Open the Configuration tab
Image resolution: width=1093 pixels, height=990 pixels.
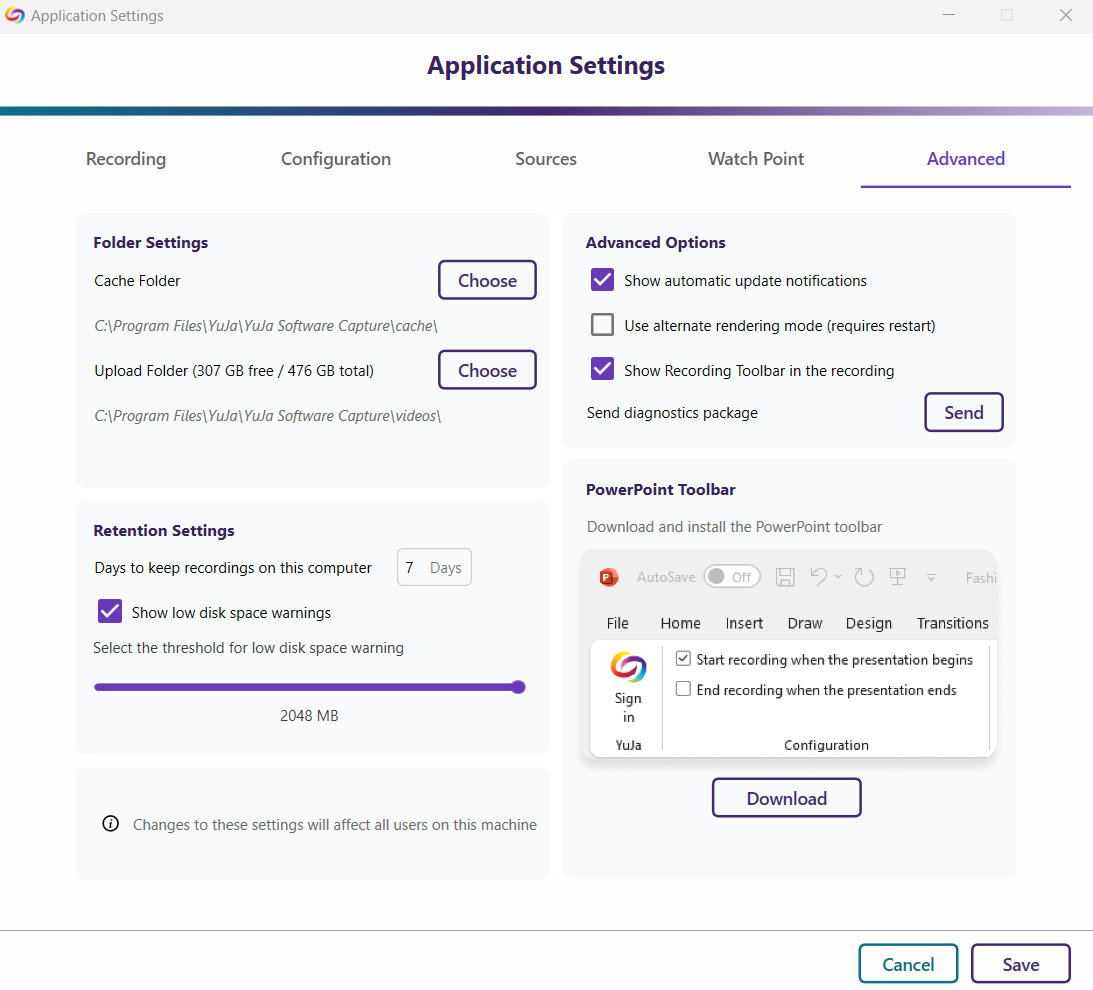[335, 159]
